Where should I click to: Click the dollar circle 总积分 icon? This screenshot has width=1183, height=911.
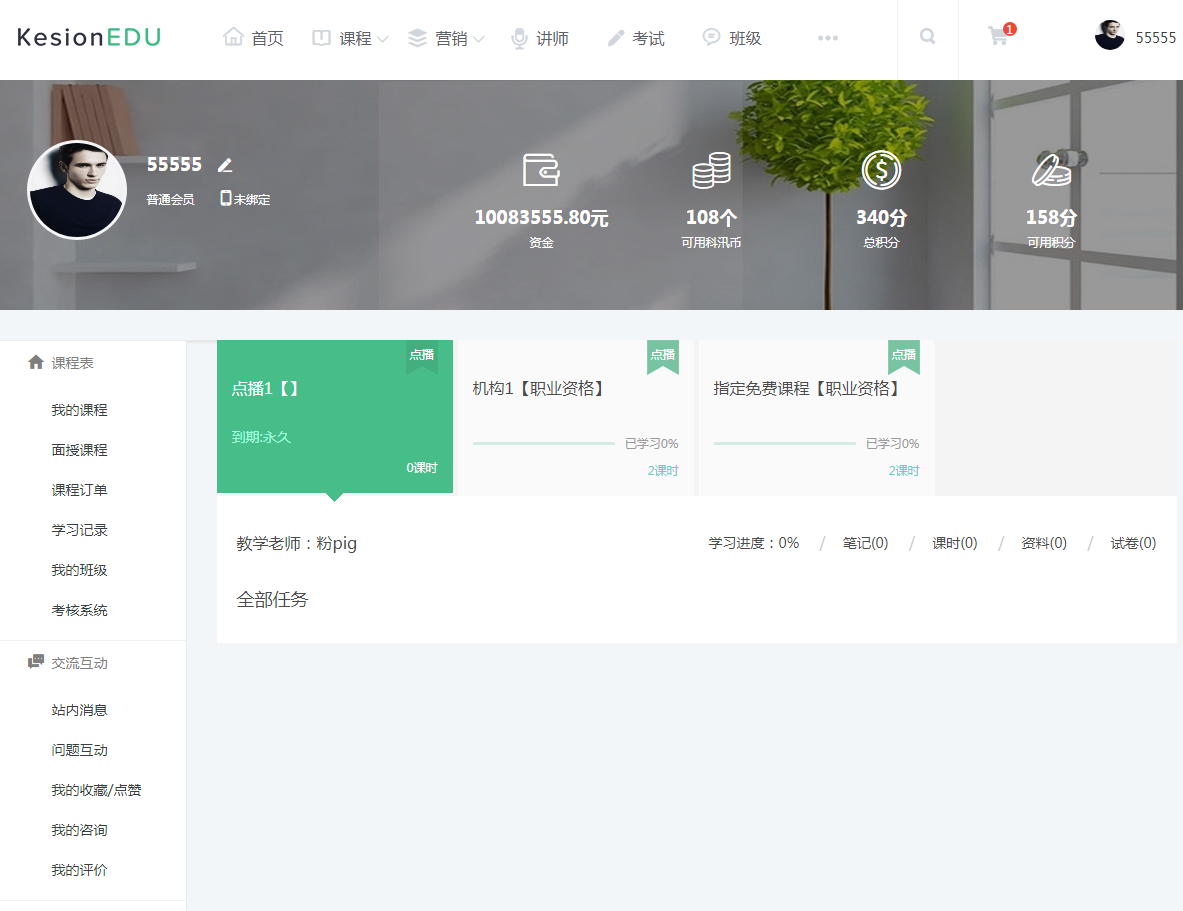[881, 170]
